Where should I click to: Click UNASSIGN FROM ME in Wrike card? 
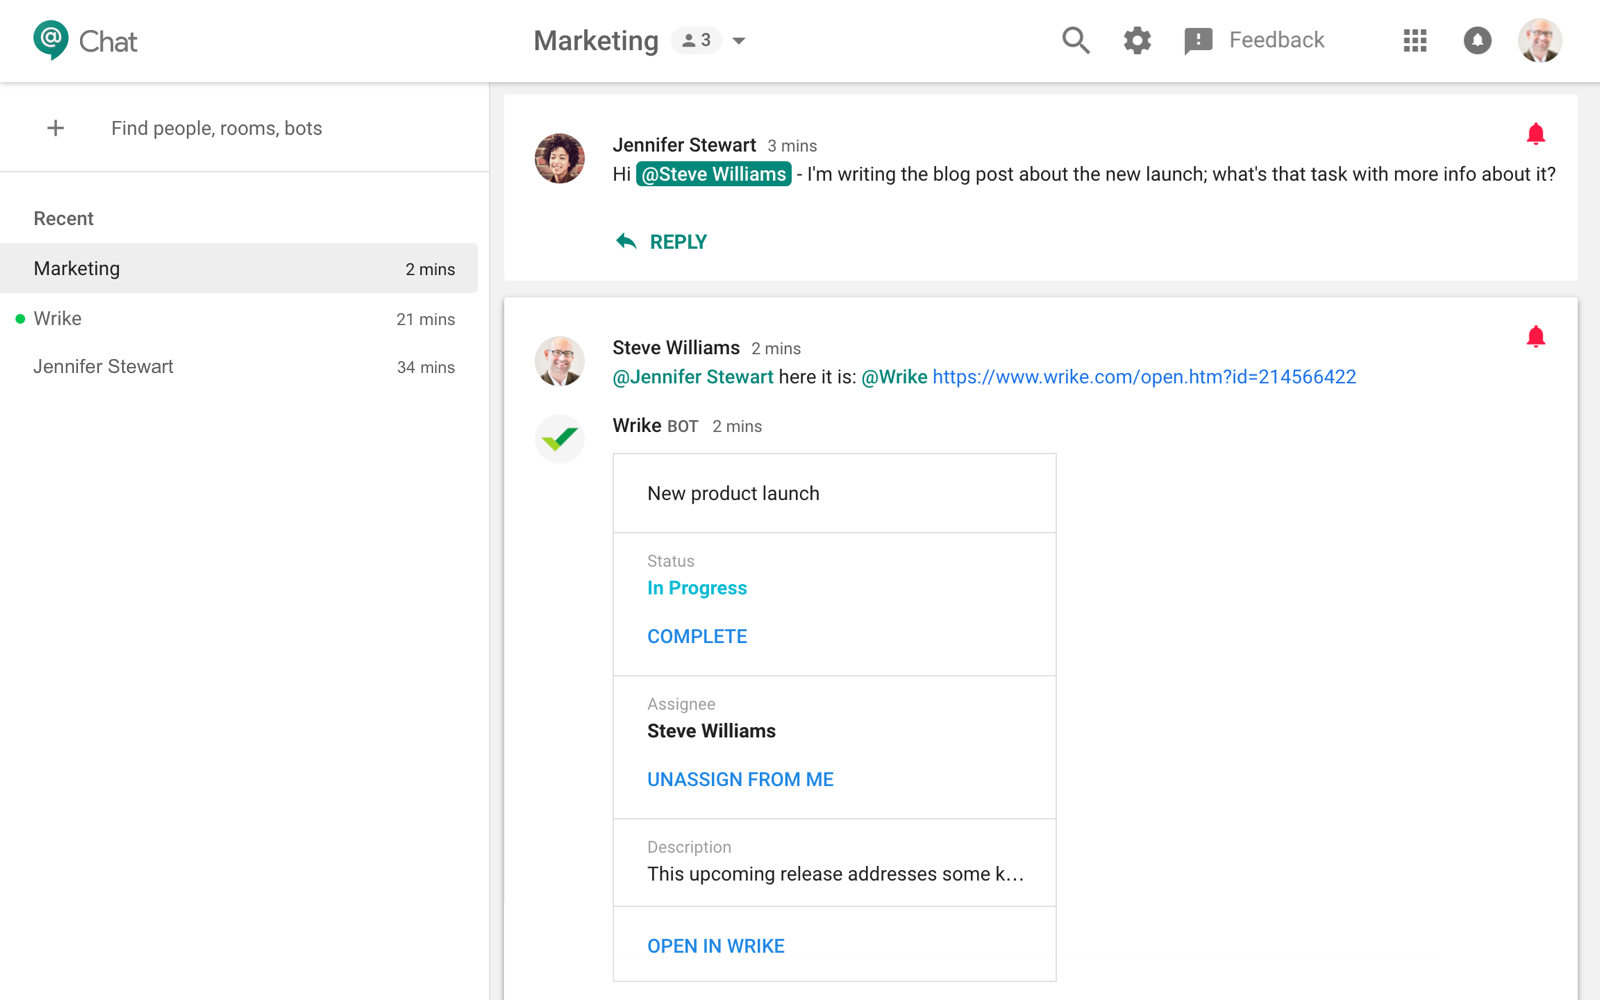point(740,779)
